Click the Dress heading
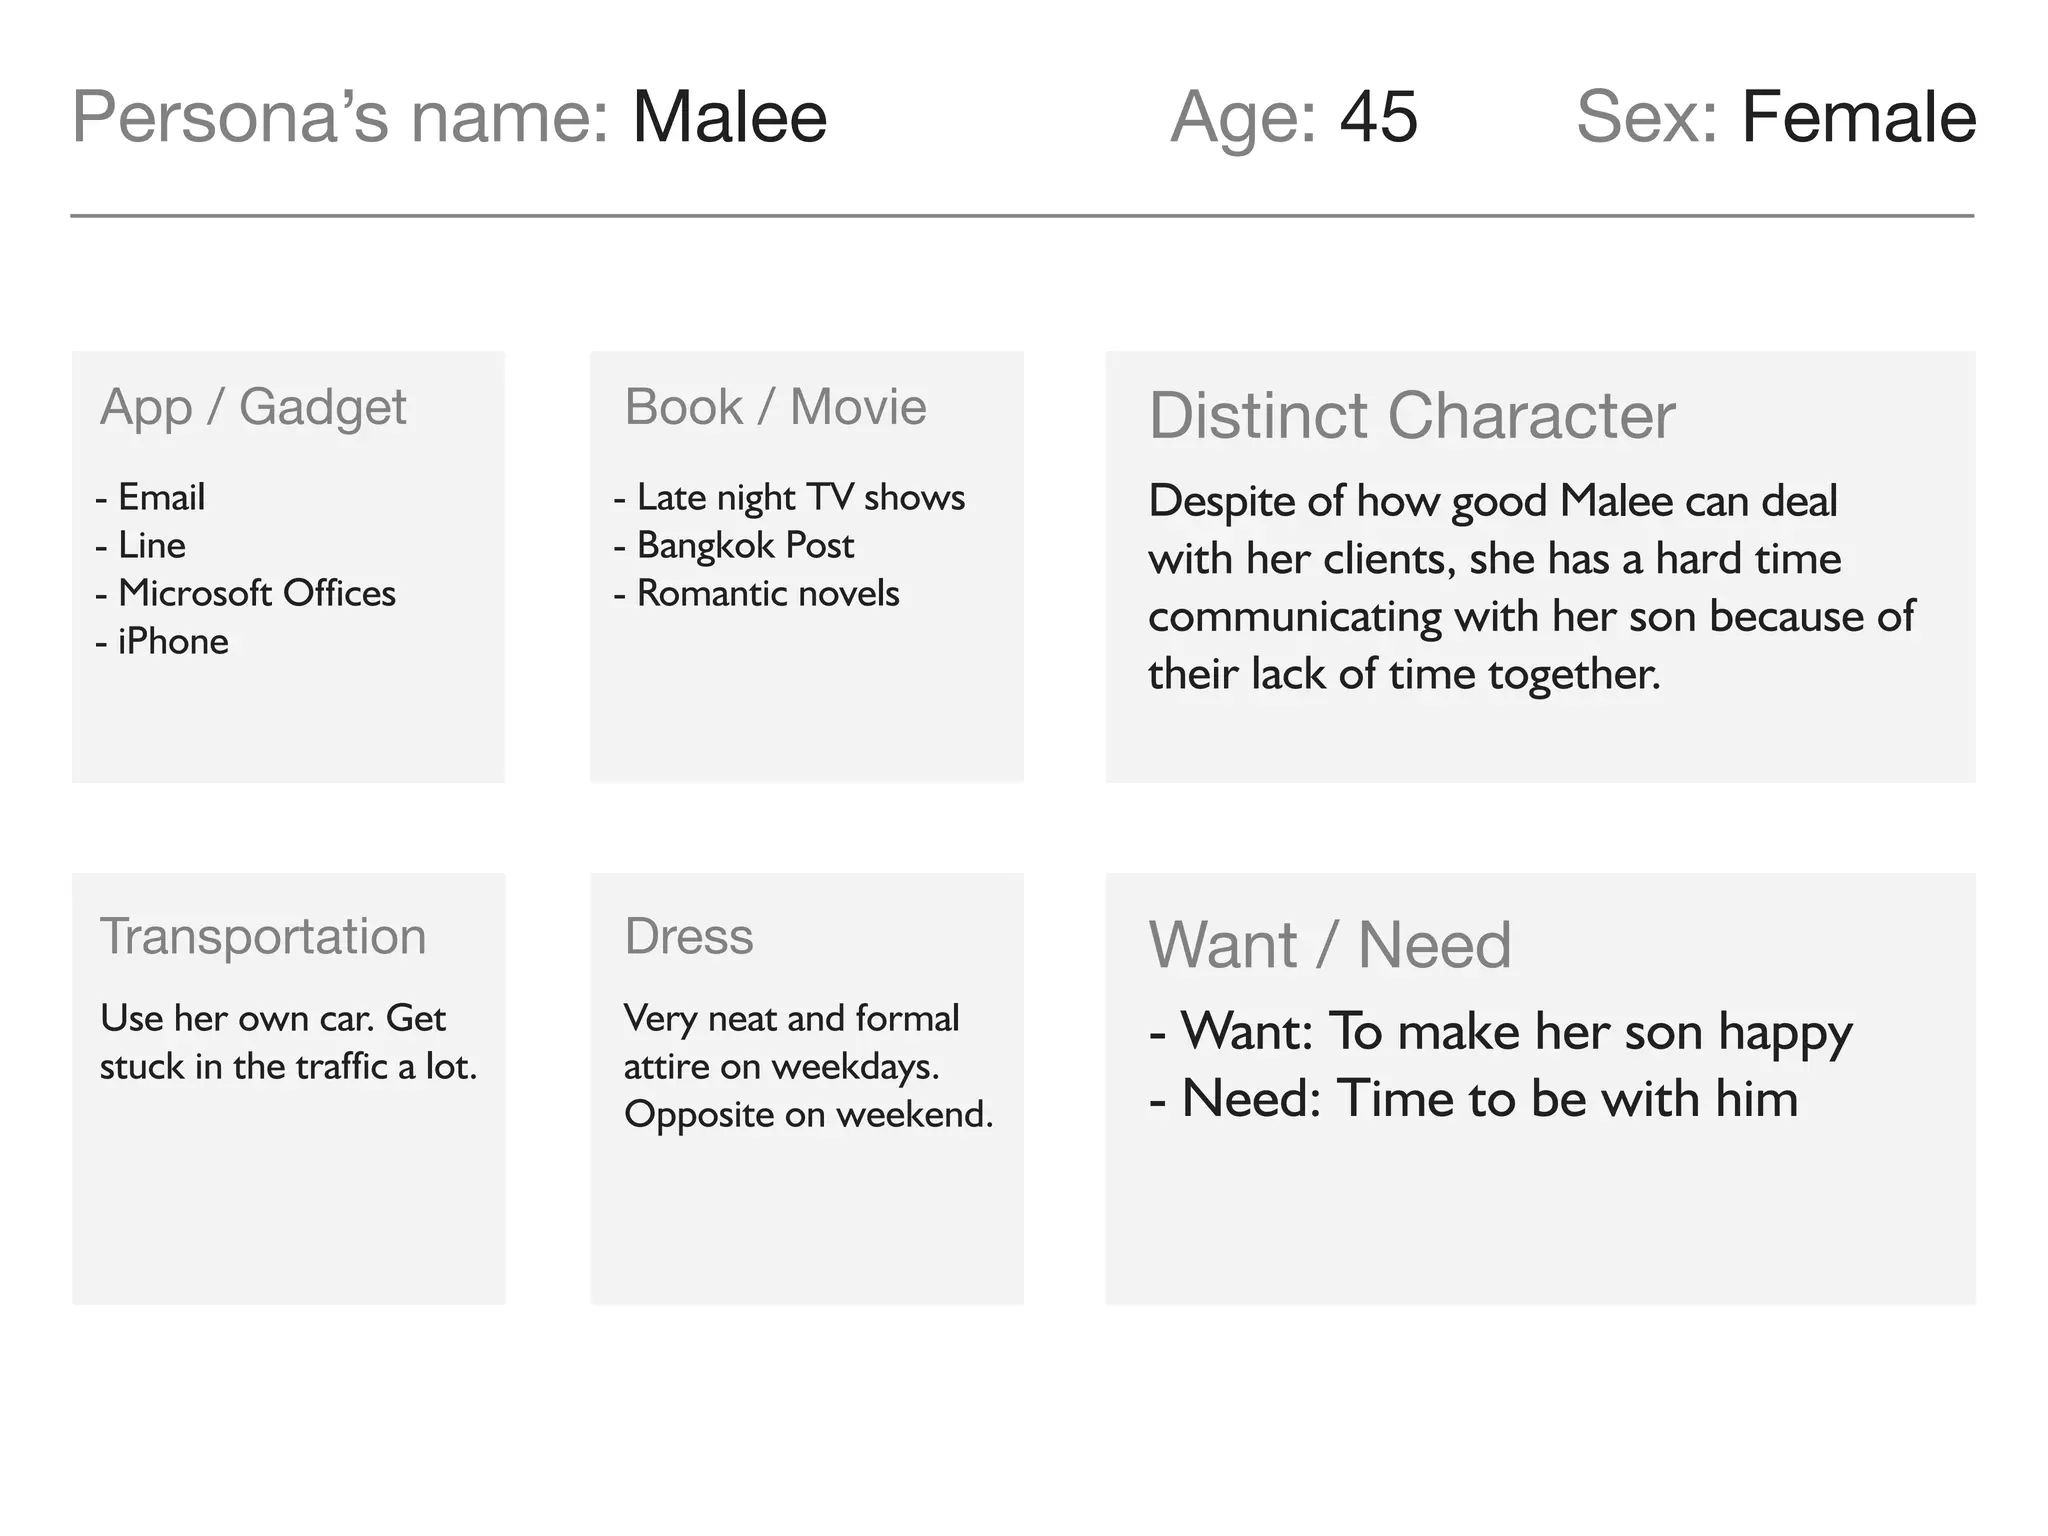 point(688,937)
